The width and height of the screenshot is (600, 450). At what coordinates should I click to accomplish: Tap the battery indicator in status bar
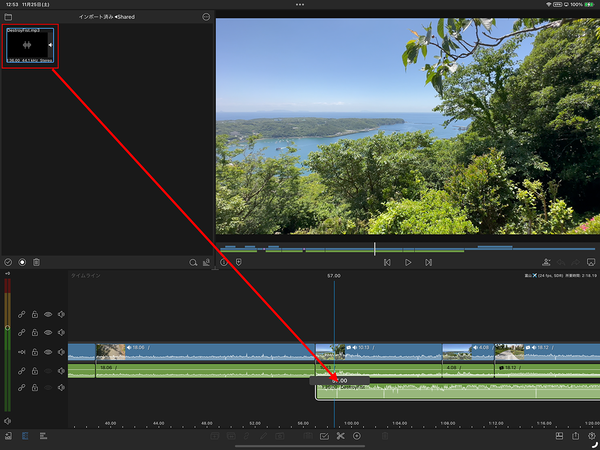589,5
